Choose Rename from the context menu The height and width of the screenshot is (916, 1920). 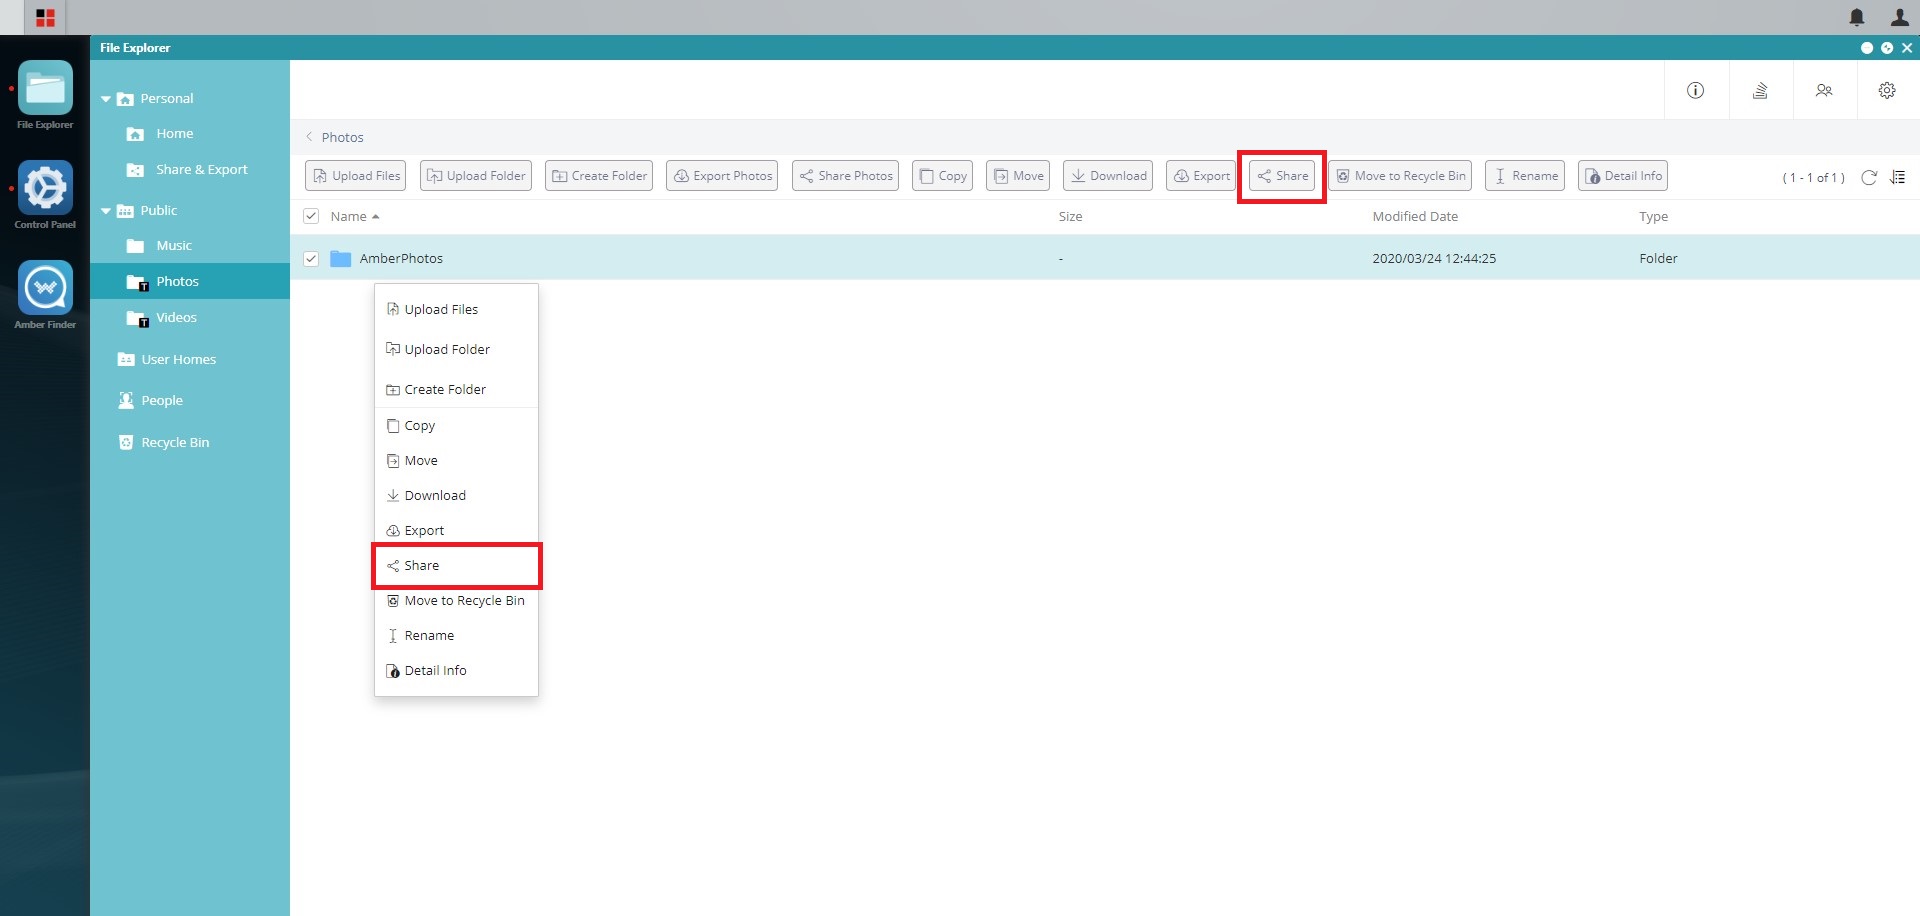(x=456, y=635)
